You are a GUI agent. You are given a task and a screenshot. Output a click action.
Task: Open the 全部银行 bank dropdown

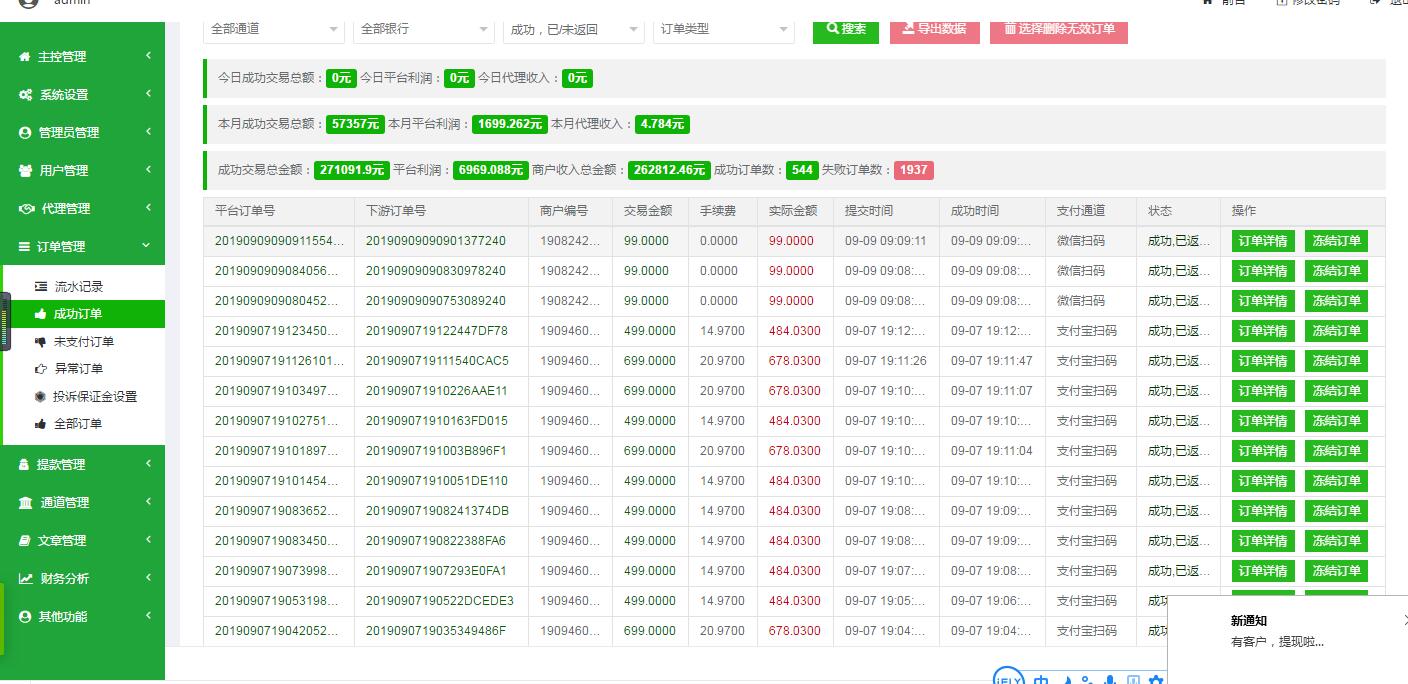424,29
